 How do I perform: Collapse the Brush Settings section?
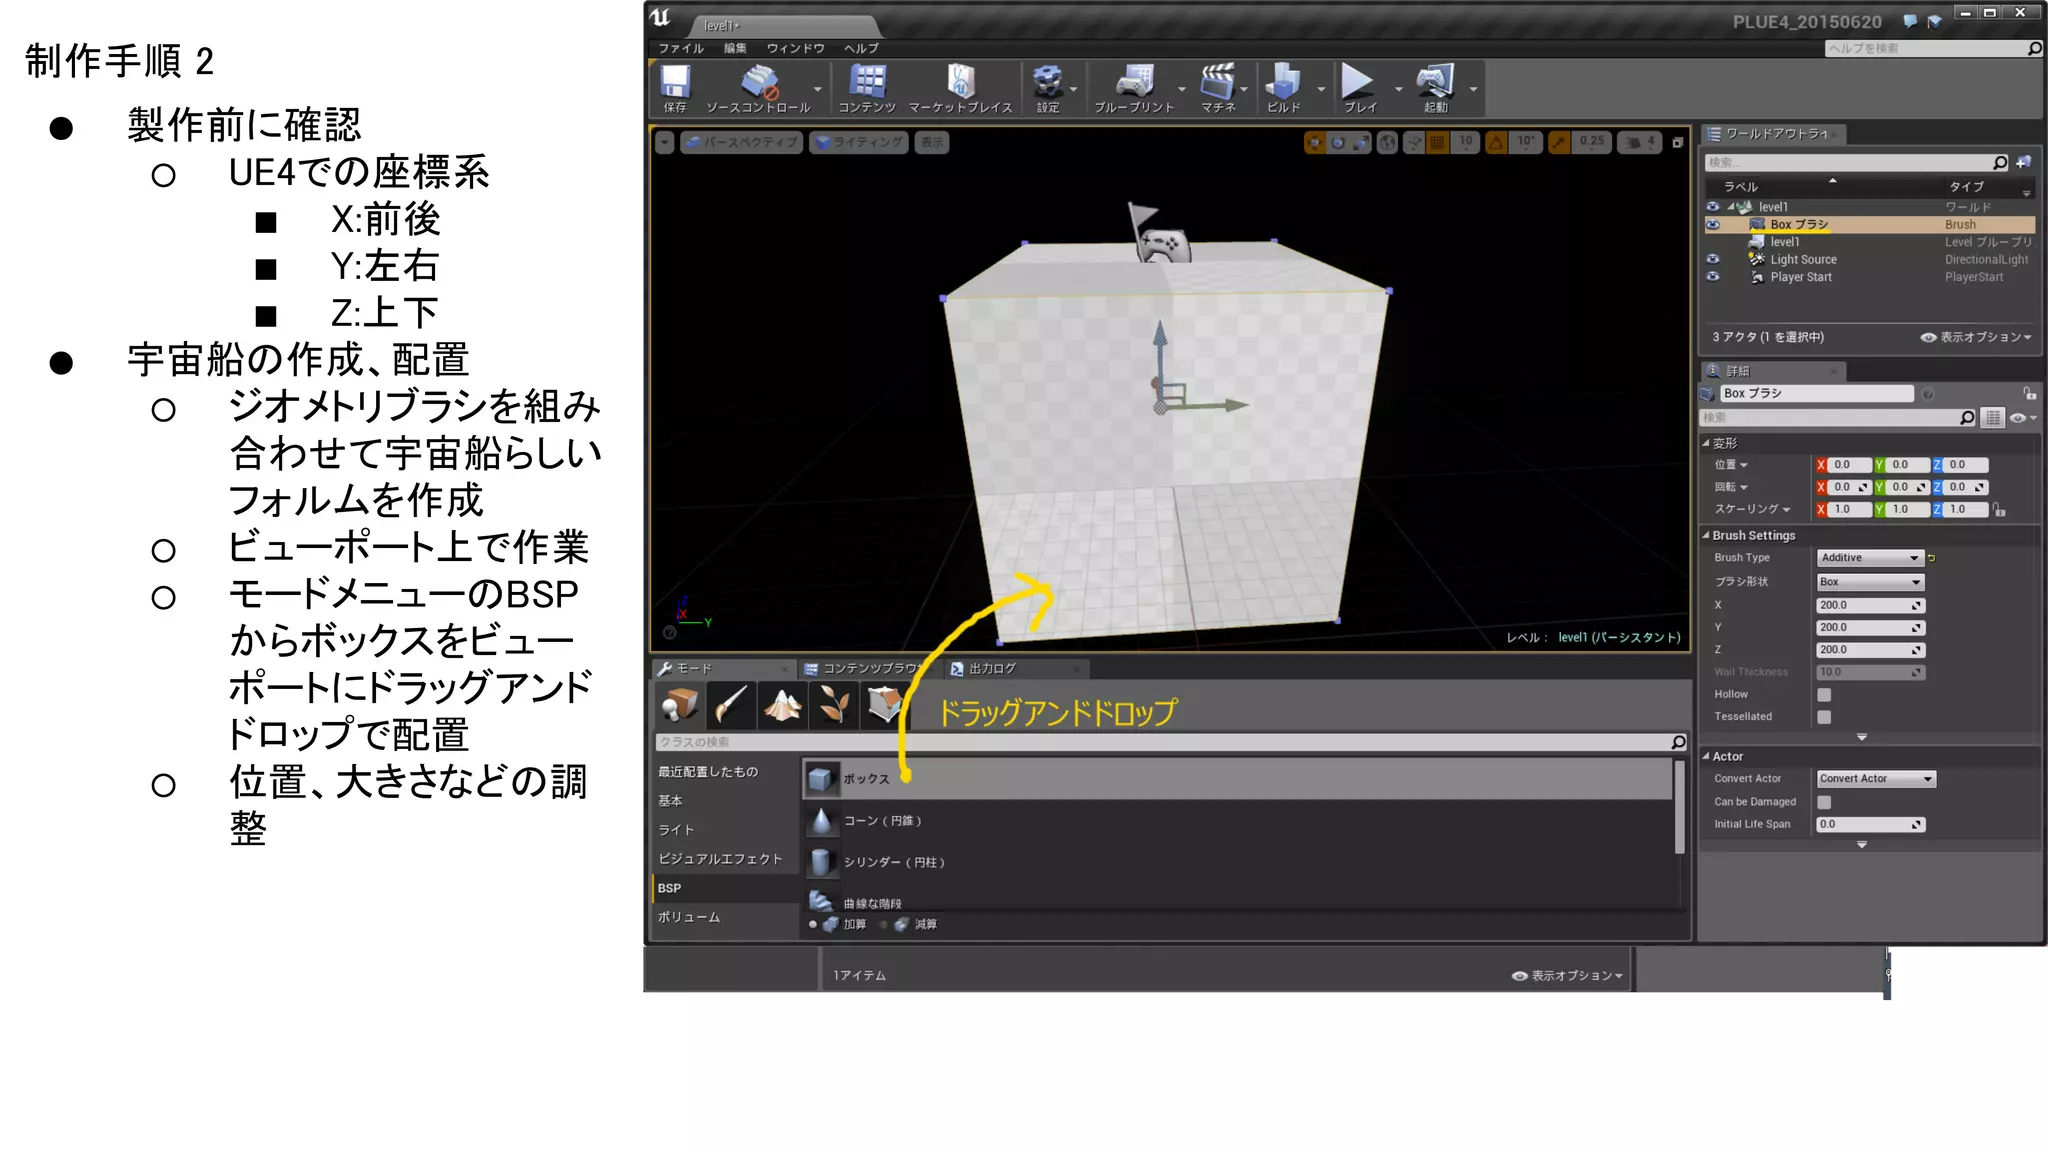point(1706,536)
